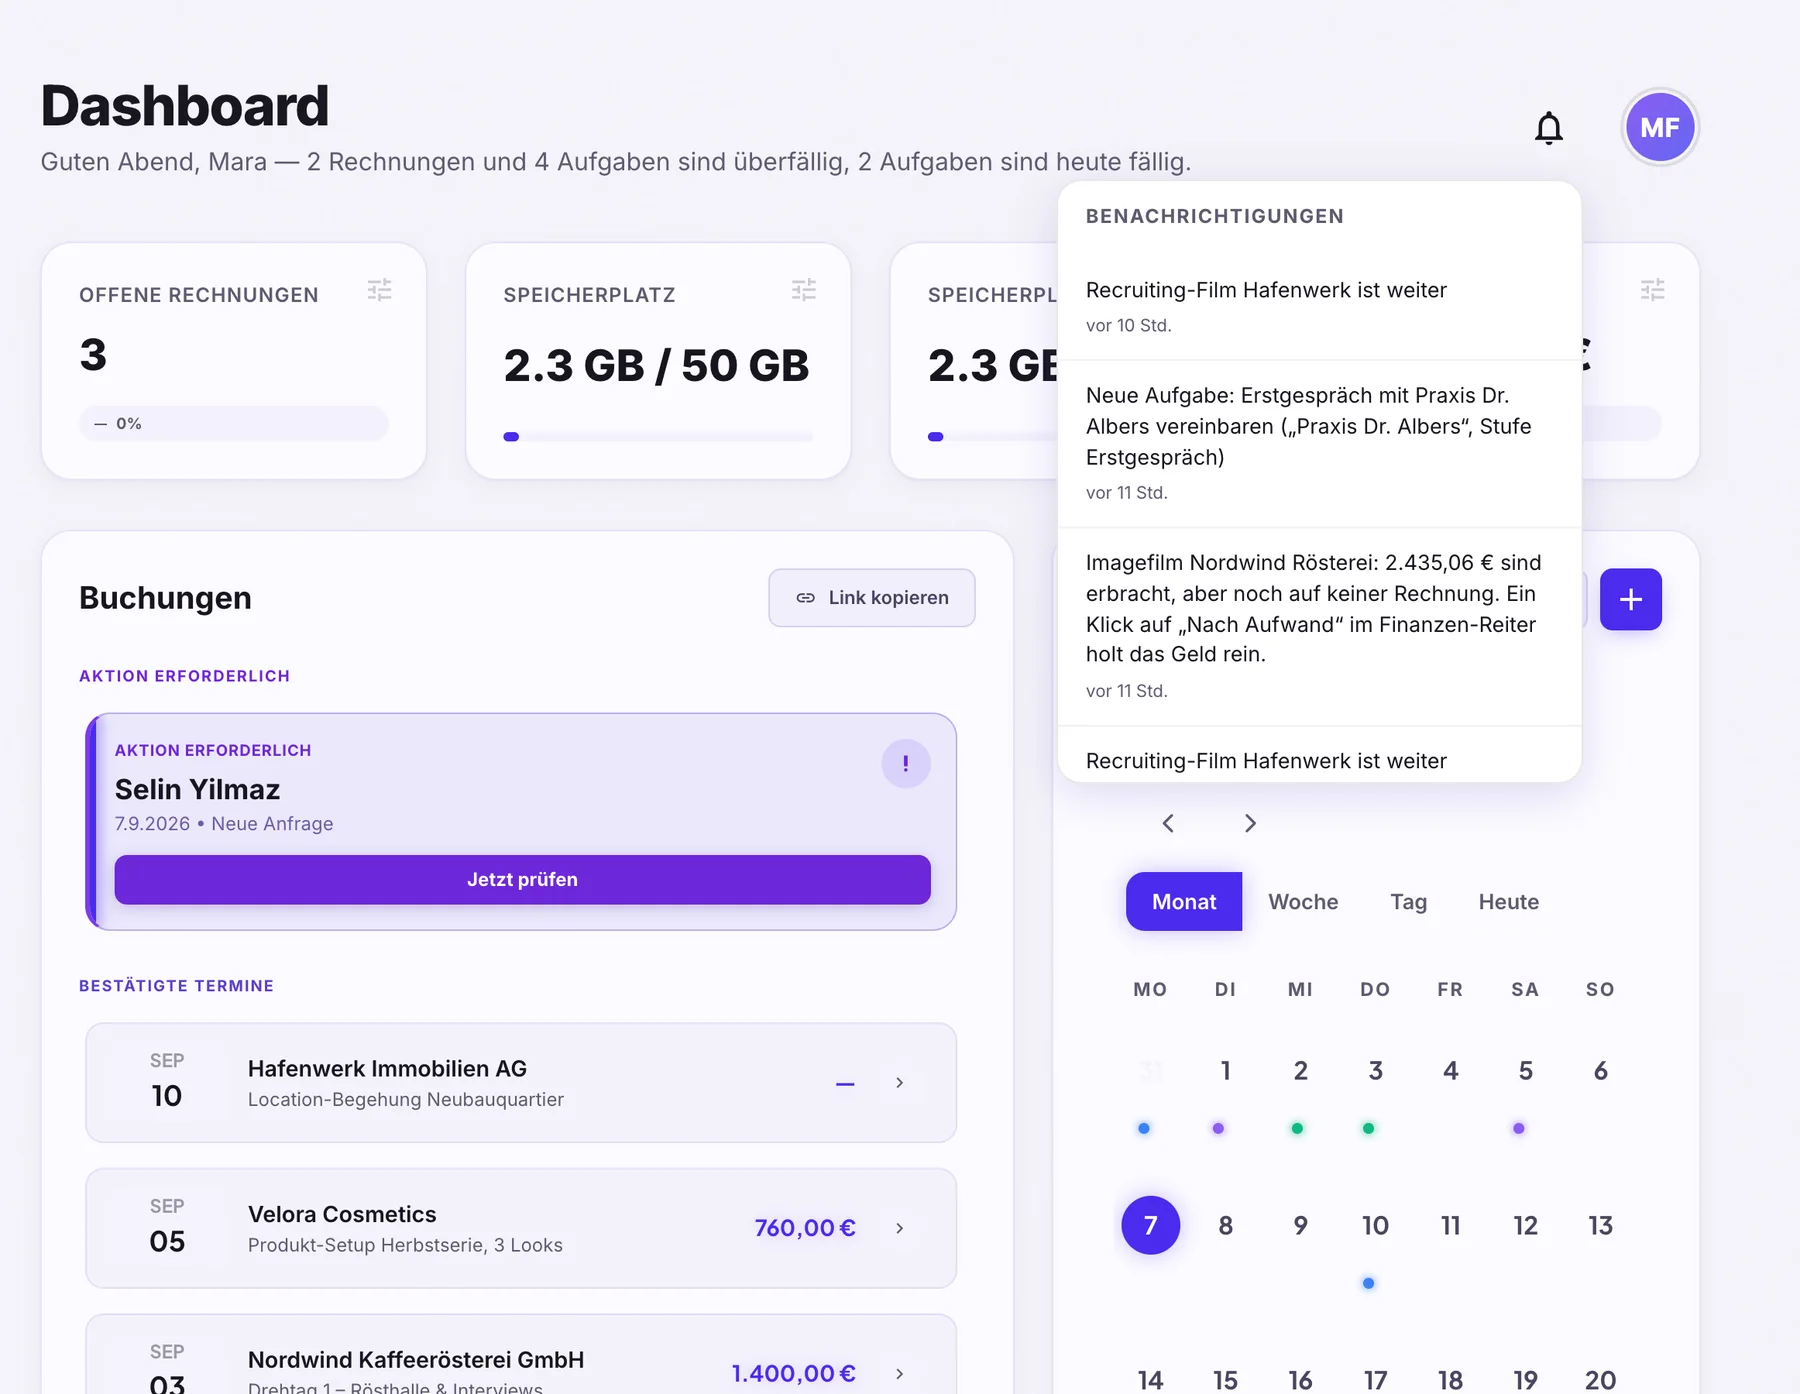This screenshot has height=1394, width=1800.
Task: Open settings icon on Offene Rechnungen card
Action: 379,290
